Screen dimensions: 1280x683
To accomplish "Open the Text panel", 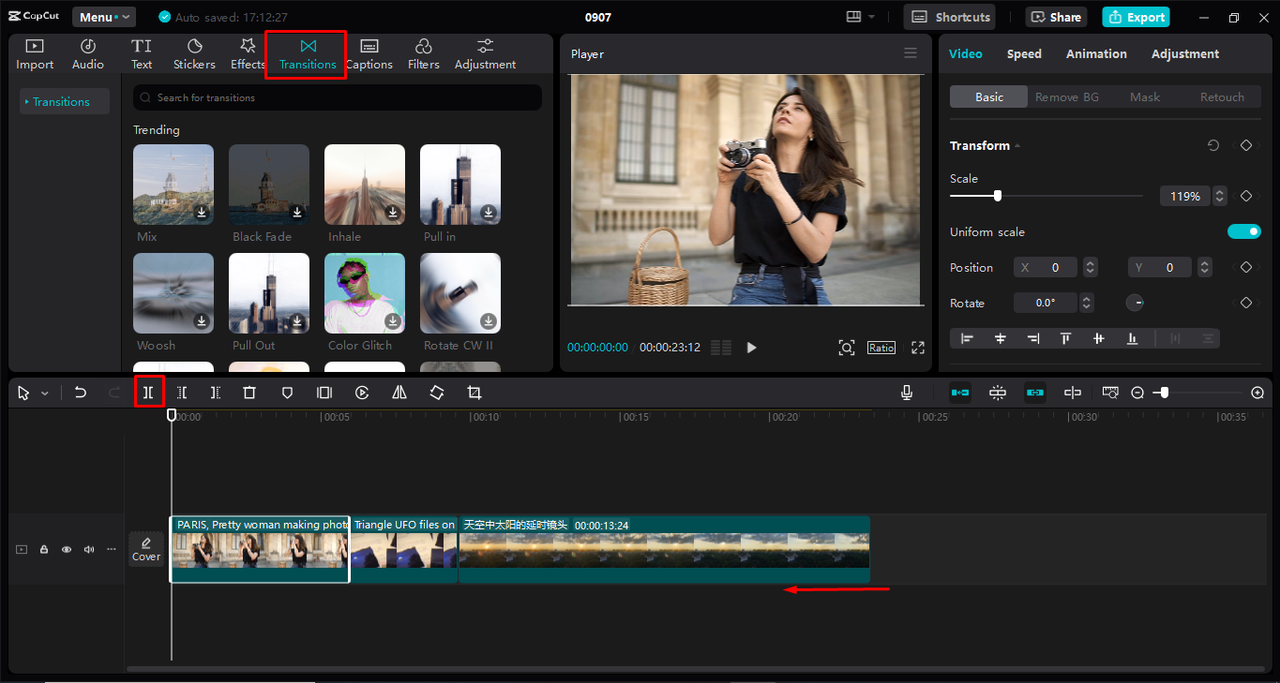I will [142, 54].
